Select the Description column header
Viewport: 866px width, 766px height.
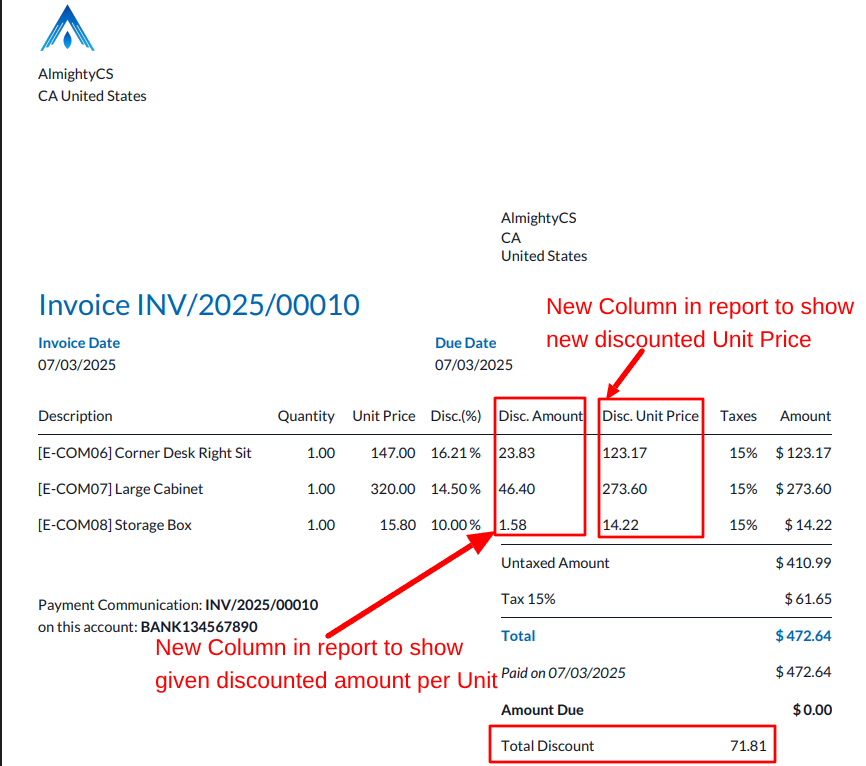(75, 416)
